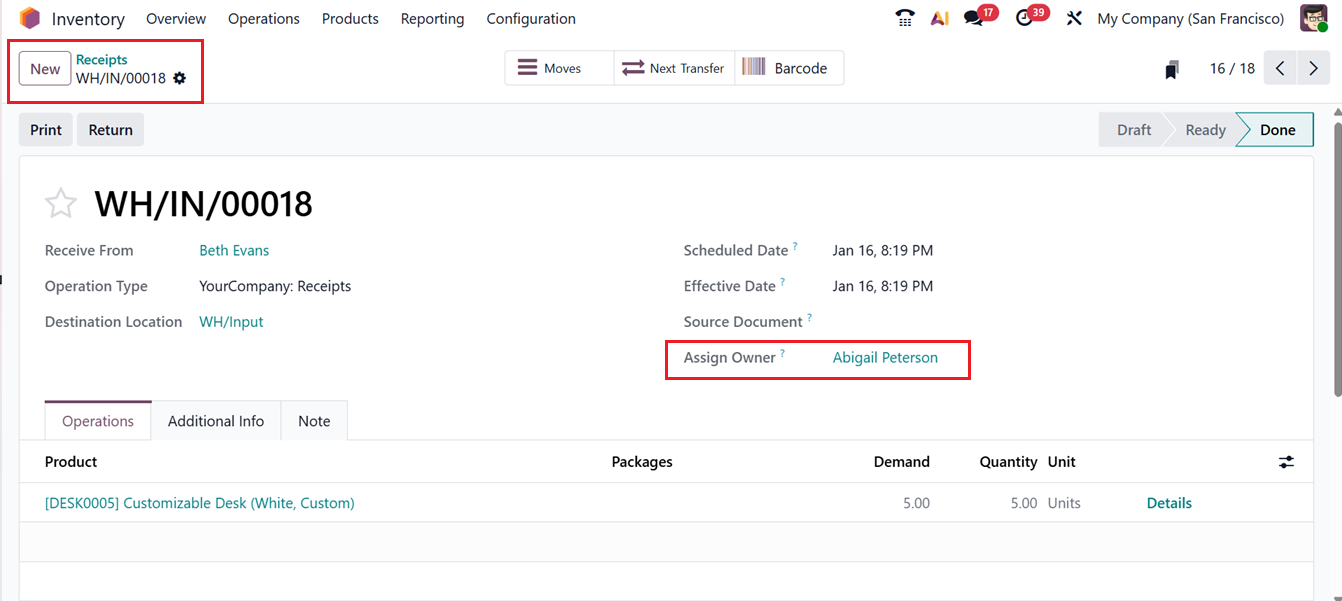This screenshot has height=601, width=1342.
Task: Click the Barcode button
Action: pos(789,69)
